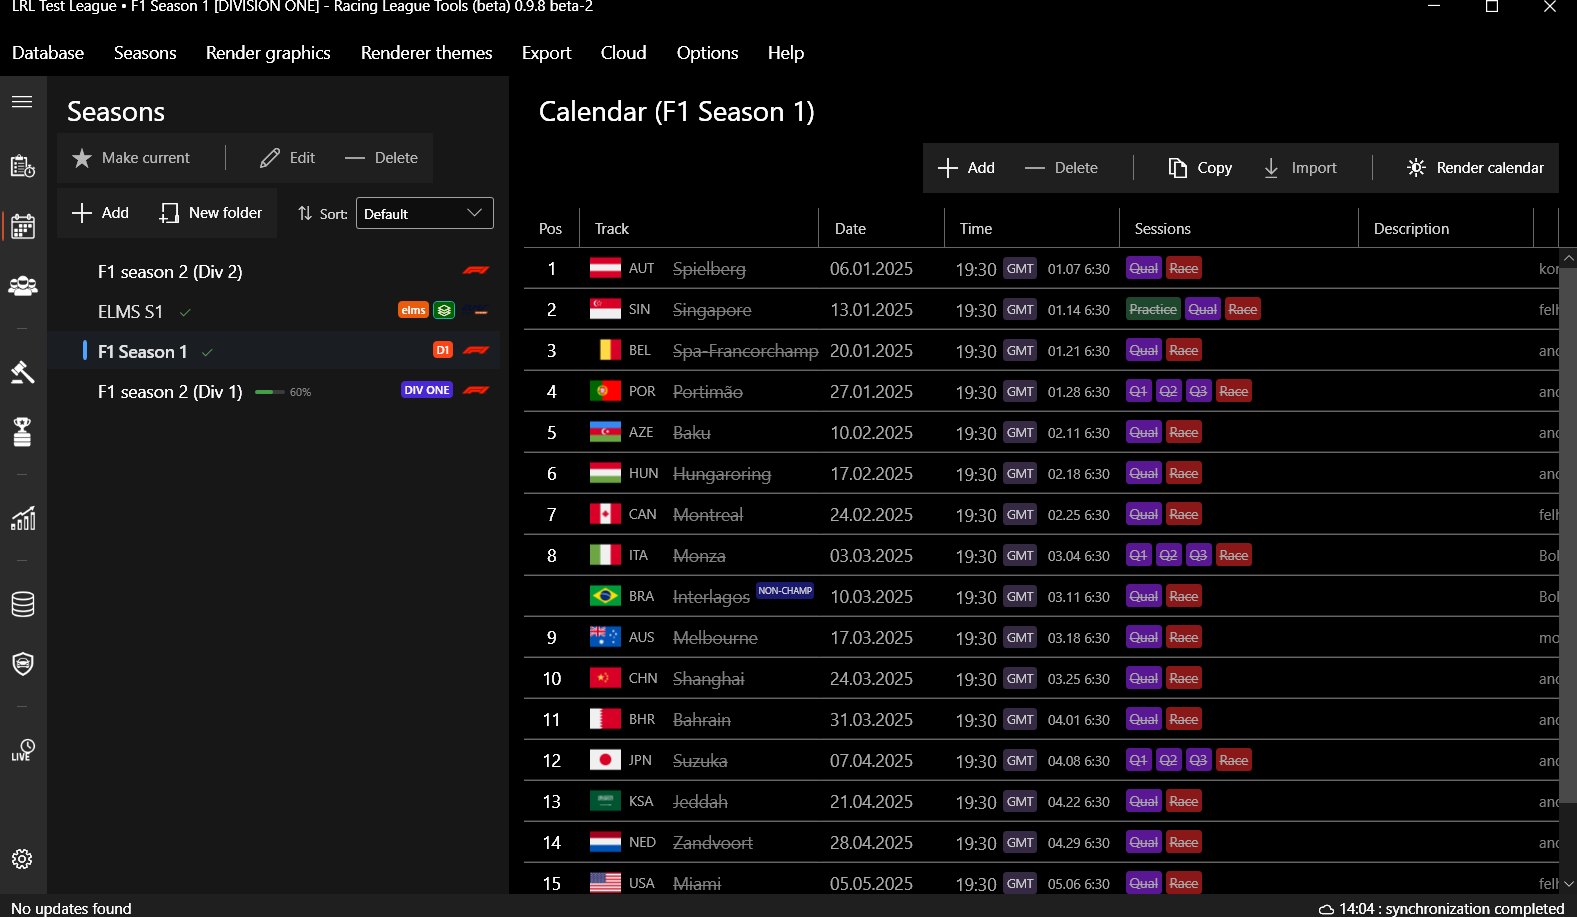Delete the selected season
Viewport: 1577px width, 917px height.
[x=381, y=158]
